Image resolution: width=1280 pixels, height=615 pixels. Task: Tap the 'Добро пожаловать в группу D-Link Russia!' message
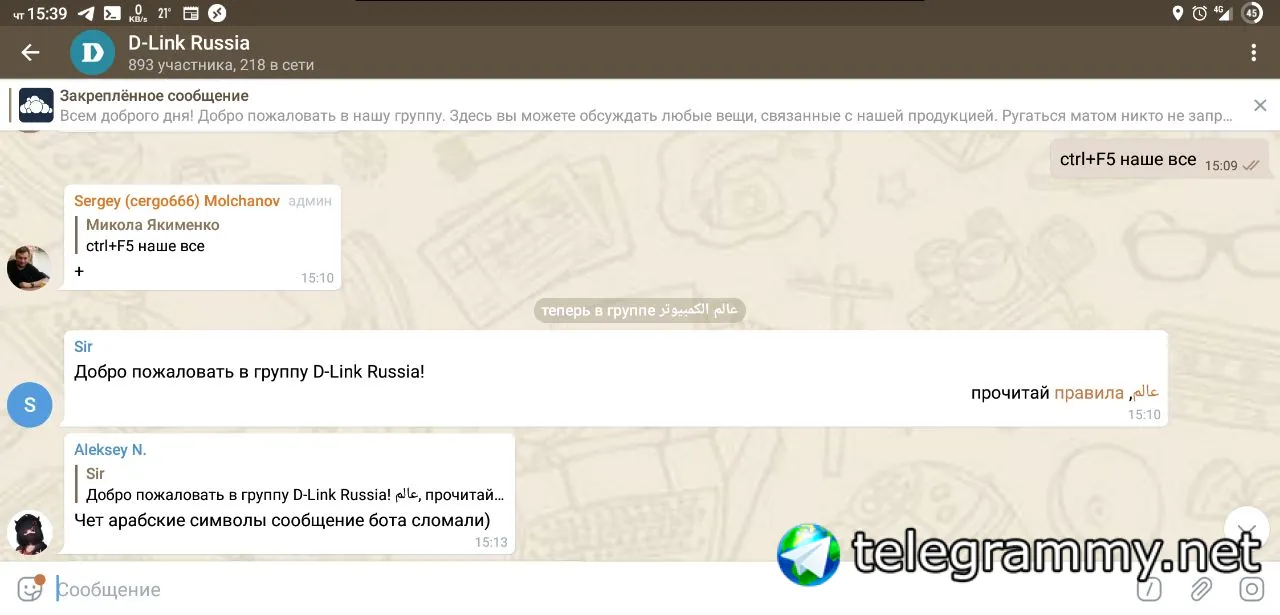[249, 372]
